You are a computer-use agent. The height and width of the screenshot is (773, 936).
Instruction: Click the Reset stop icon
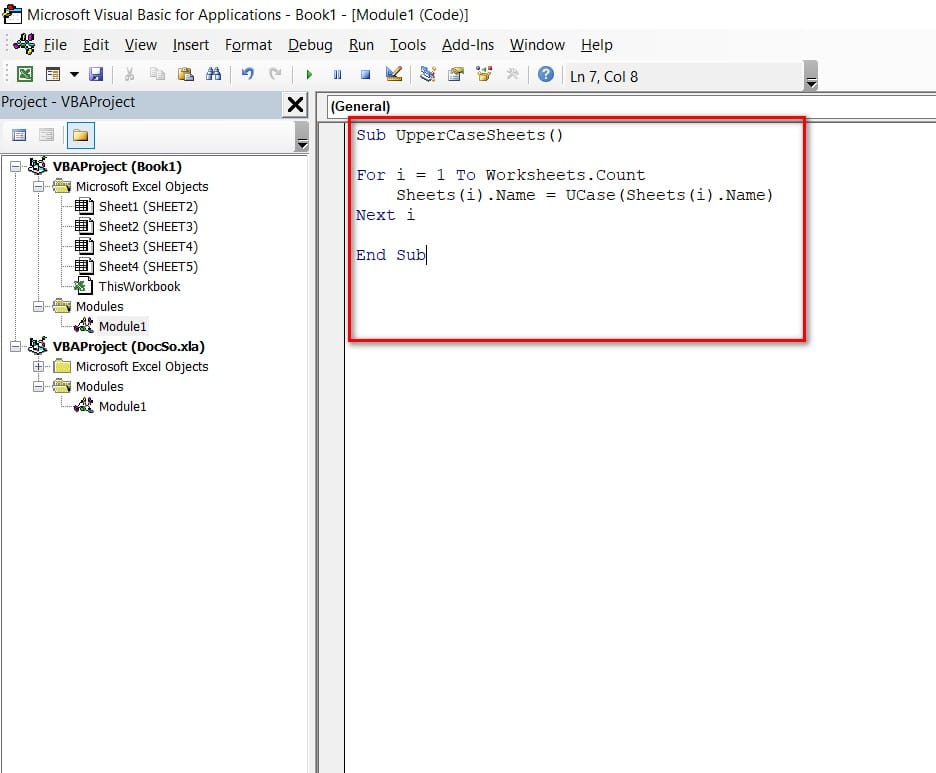click(365, 74)
